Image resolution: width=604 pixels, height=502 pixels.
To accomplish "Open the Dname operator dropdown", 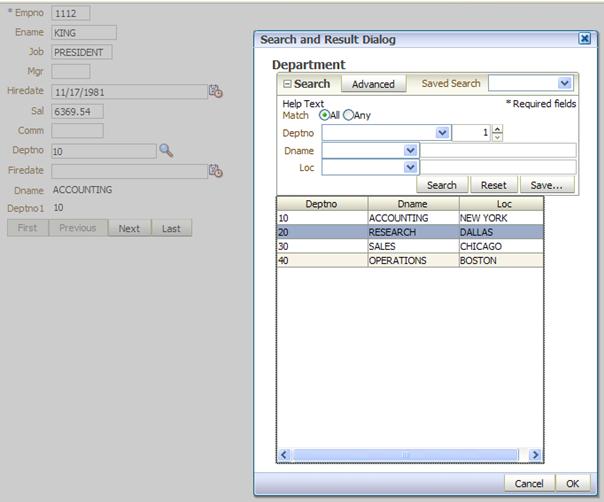I will [x=410, y=151].
